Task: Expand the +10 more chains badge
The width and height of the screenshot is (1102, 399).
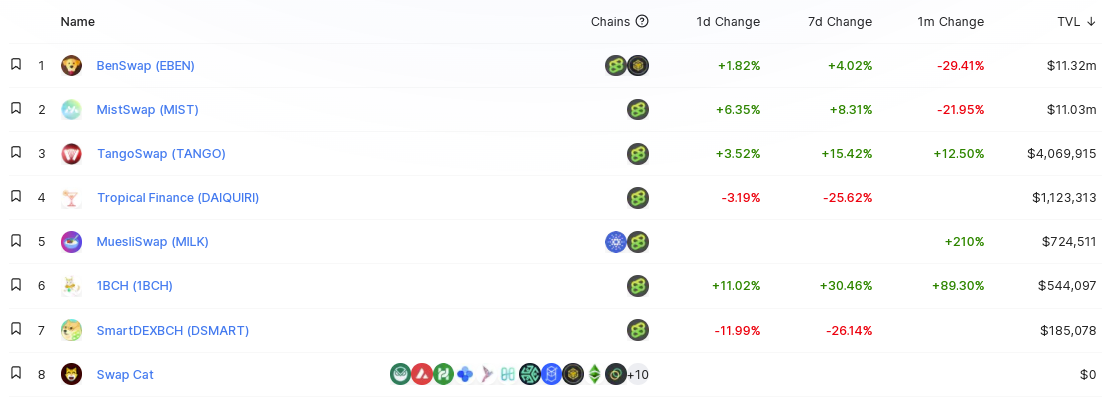Action: tap(637, 374)
